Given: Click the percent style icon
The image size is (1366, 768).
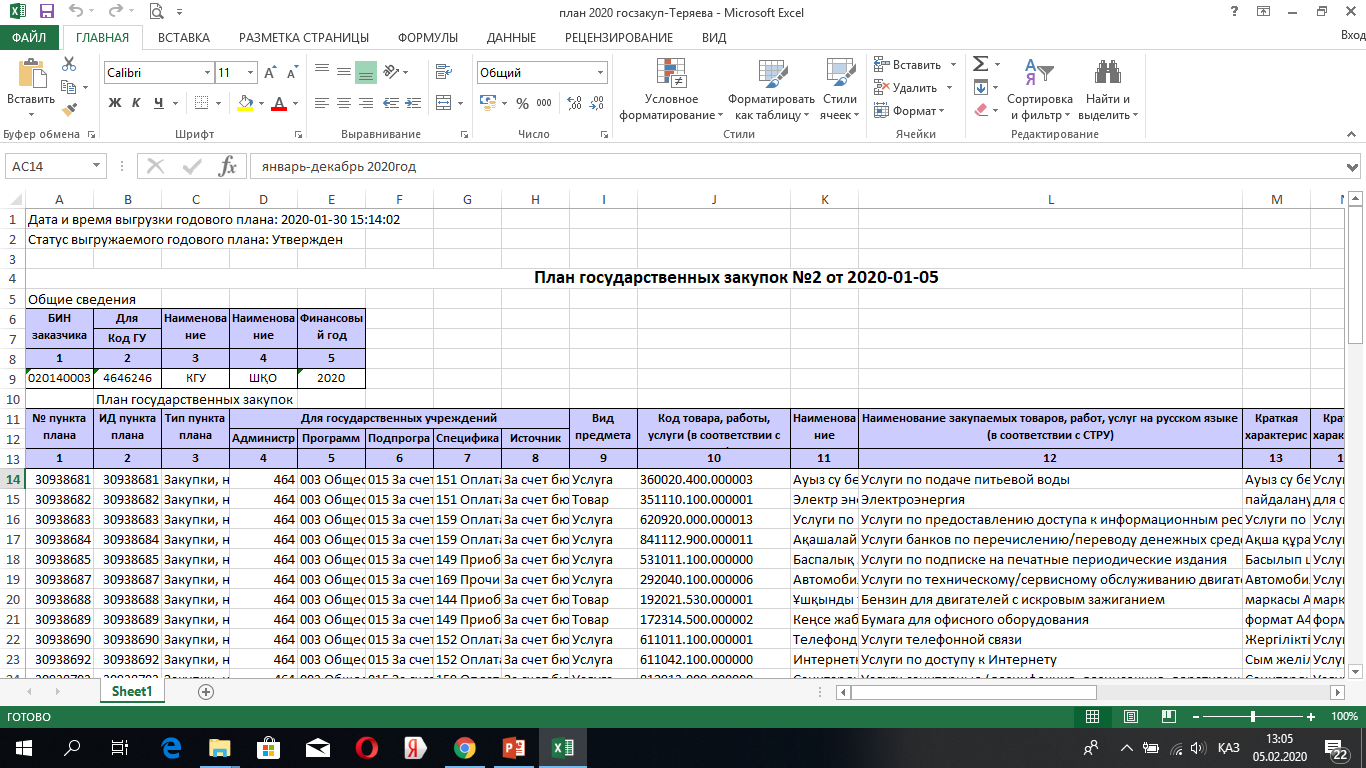Looking at the screenshot, I should [522, 103].
